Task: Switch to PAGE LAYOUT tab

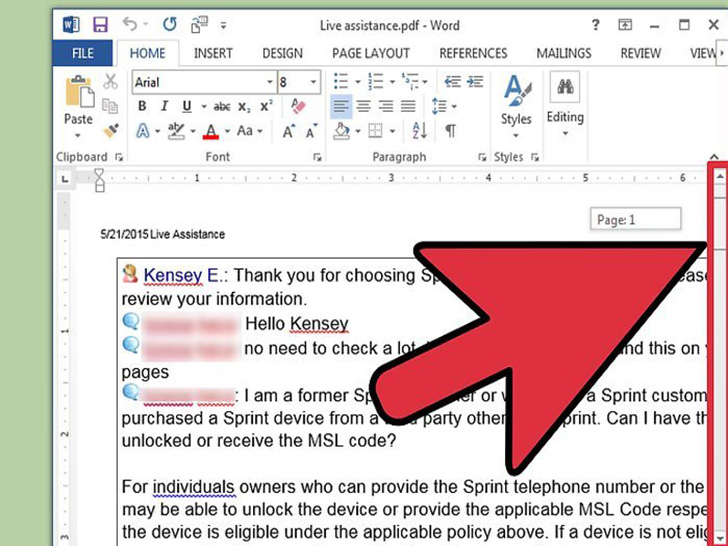Action: [371, 53]
